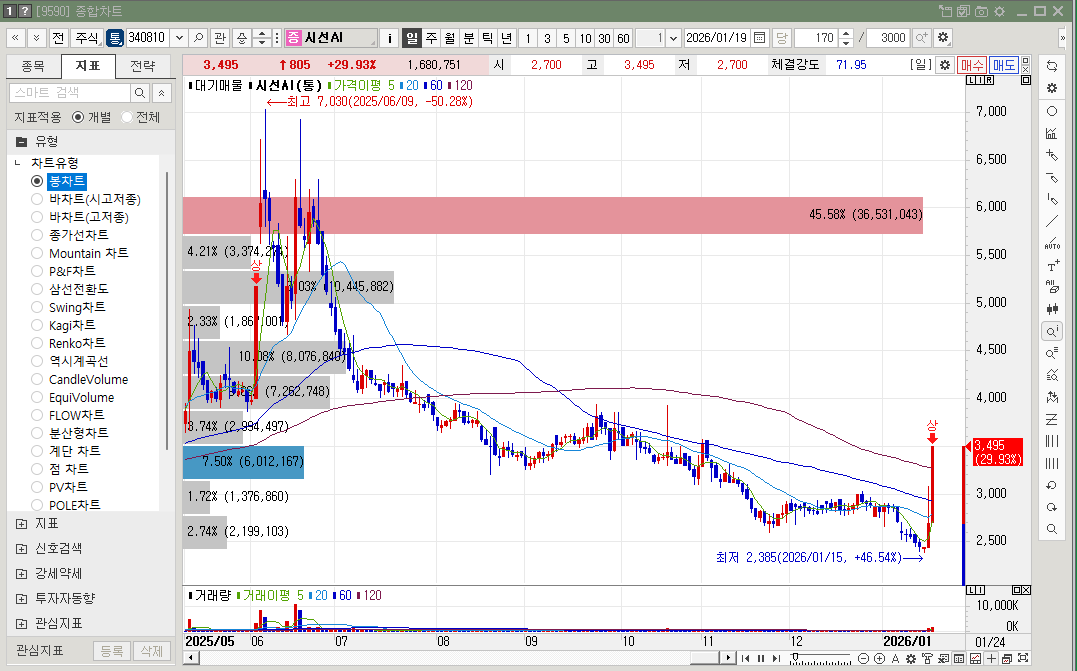Click the 매수 buy button
The image size is (1077, 671).
click(x=971, y=65)
